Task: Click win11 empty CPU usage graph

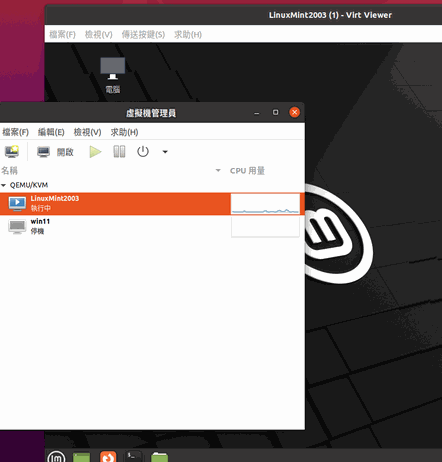Action: tap(265, 227)
